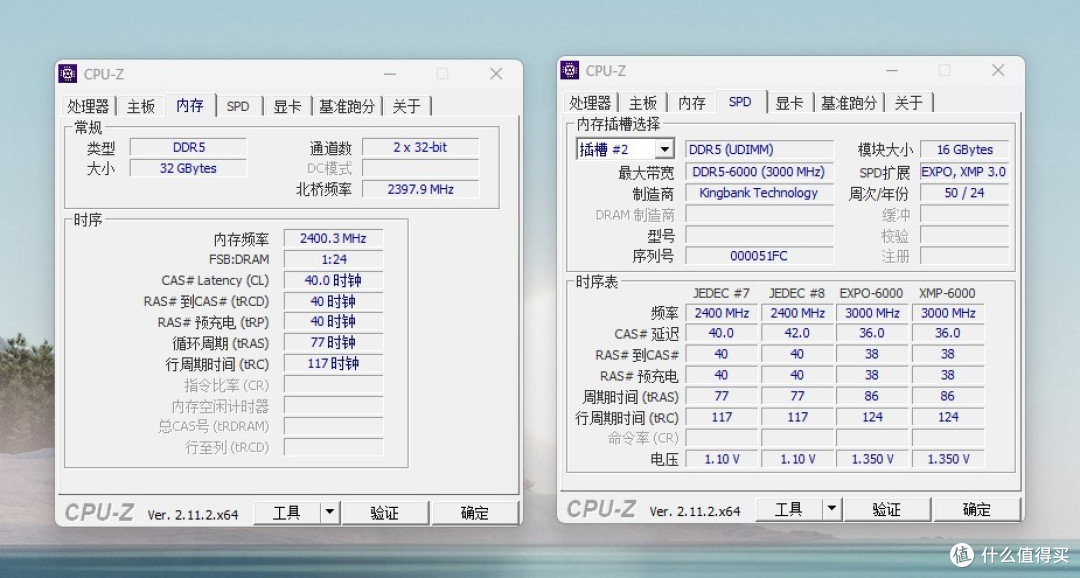Expand 工具 dropdown arrow in right window
The width and height of the screenshot is (1080, 578).
pos(831,509)
